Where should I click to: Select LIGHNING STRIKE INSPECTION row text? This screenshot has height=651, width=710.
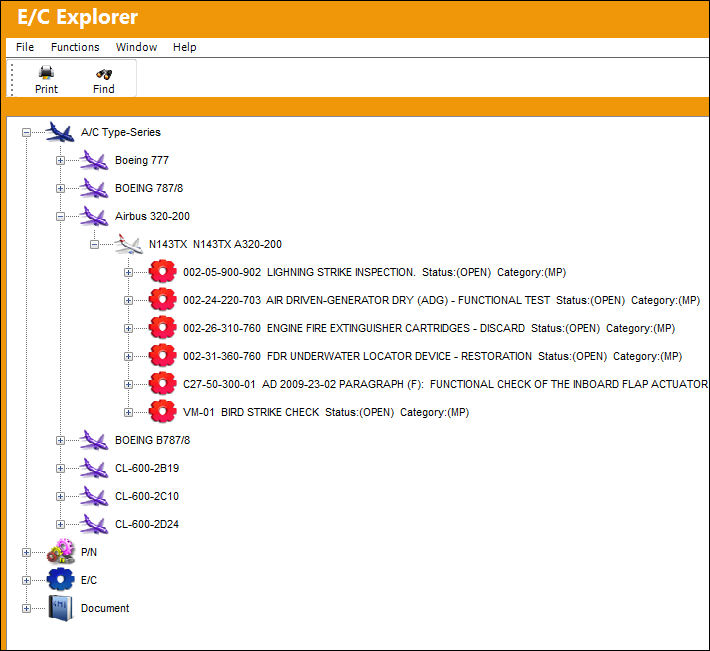coord(374,273)
